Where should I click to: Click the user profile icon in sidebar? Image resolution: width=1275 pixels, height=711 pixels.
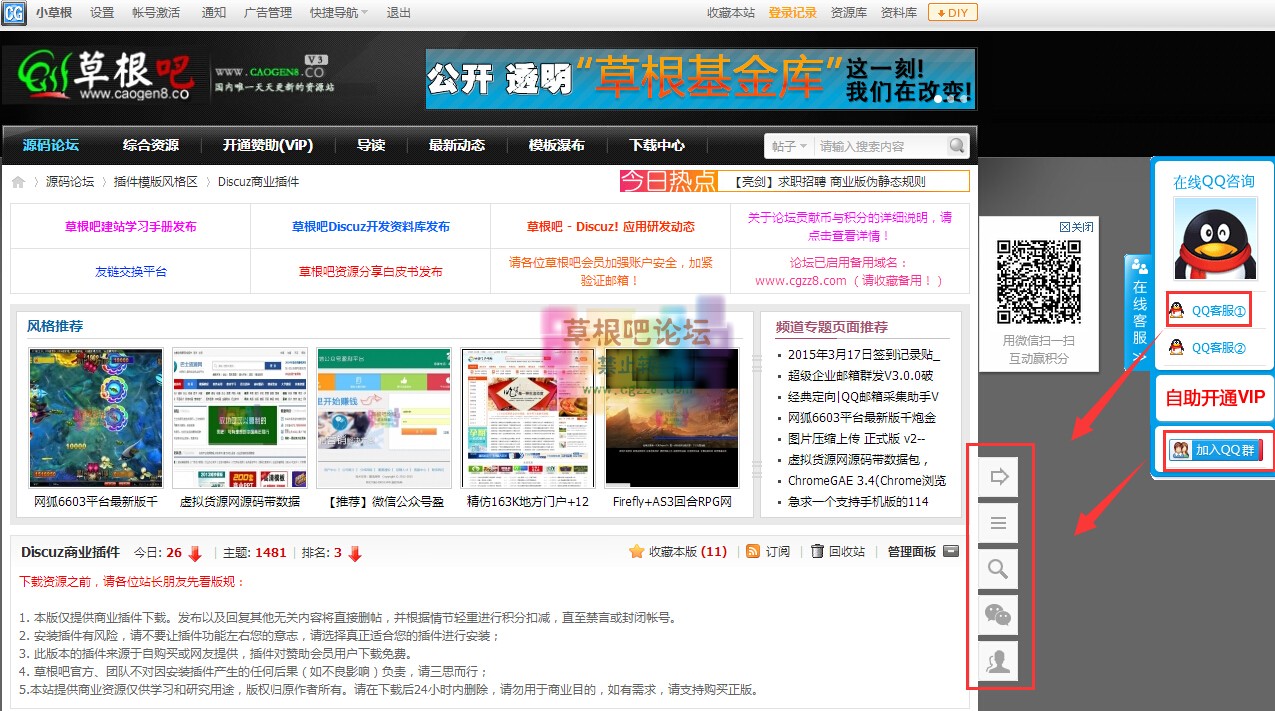click(998, 661)
